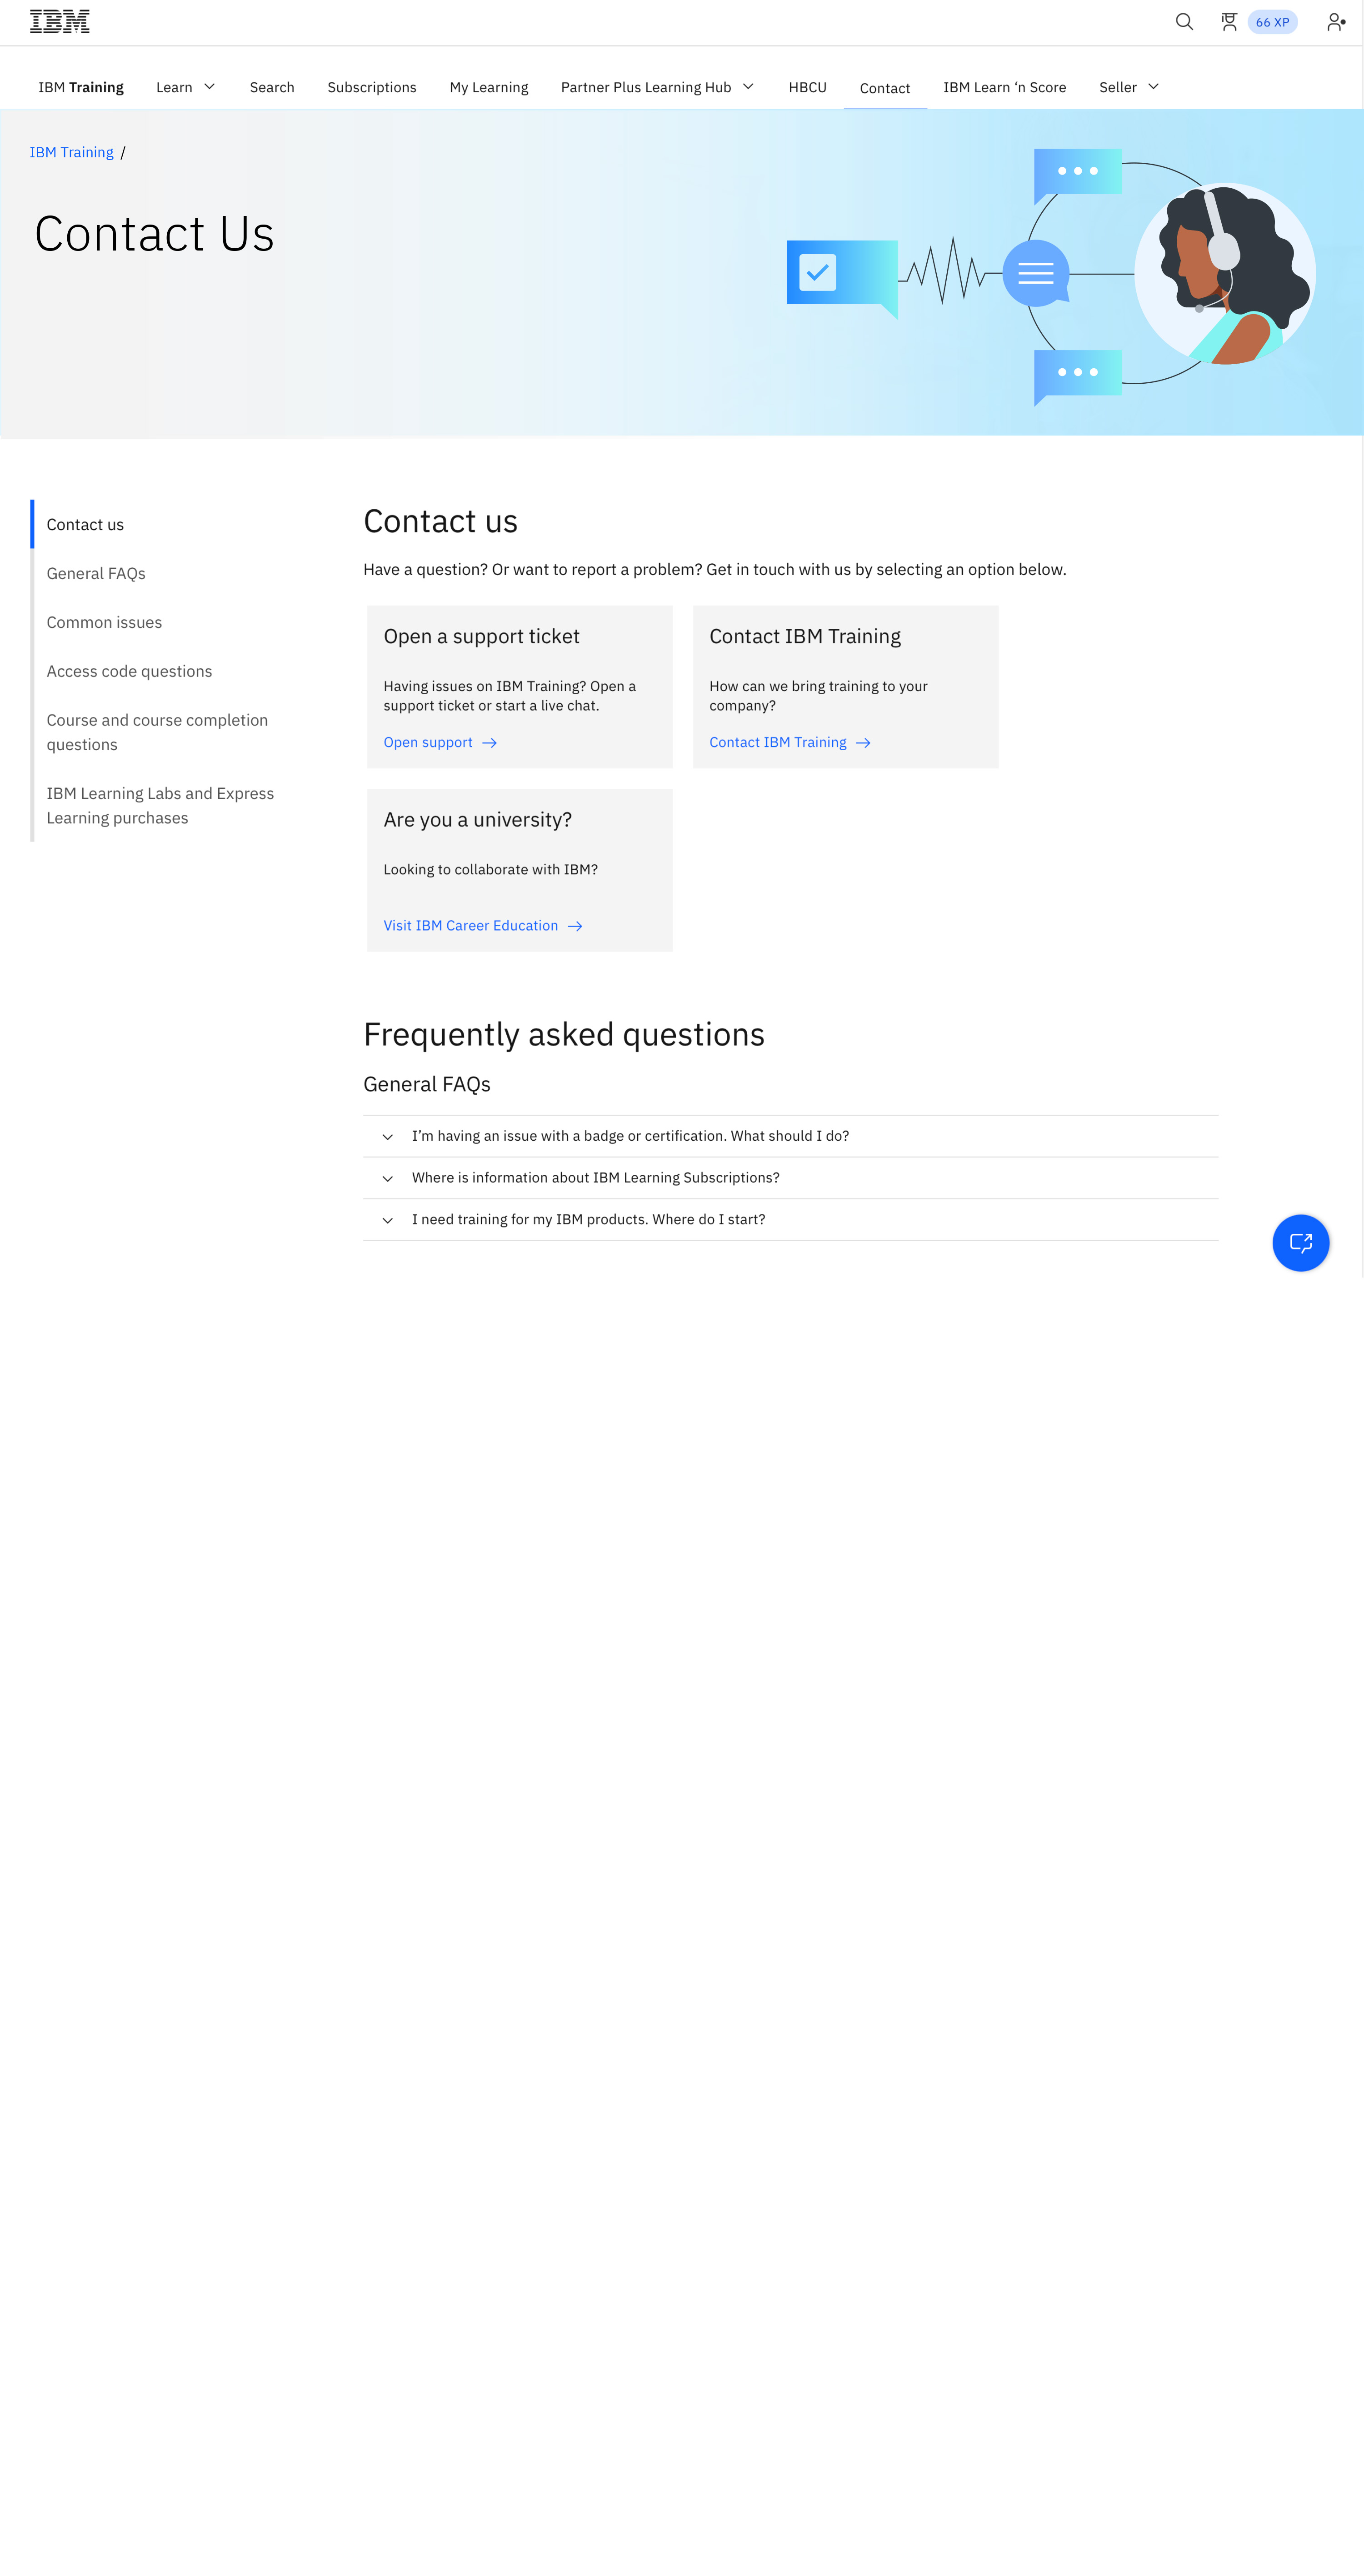
Task: Expand the IBM products training FAQ
Action: tap(588, 1220)
